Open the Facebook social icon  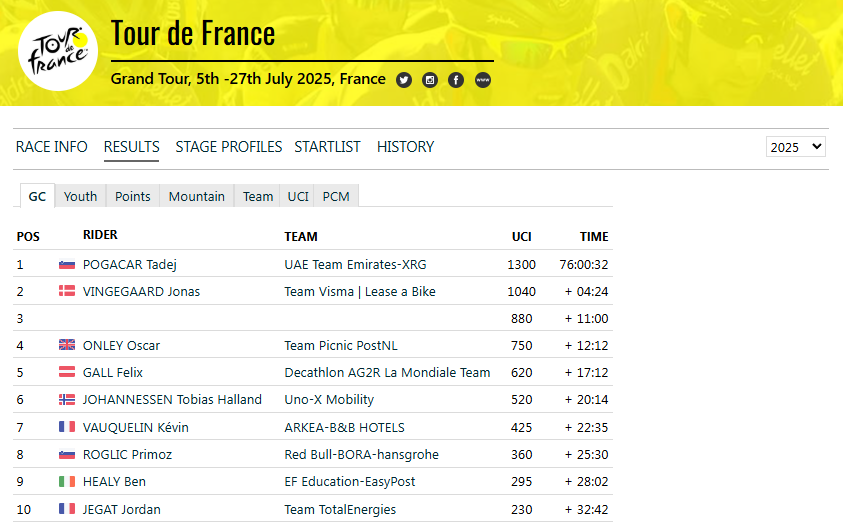click(x=456, y=80)
